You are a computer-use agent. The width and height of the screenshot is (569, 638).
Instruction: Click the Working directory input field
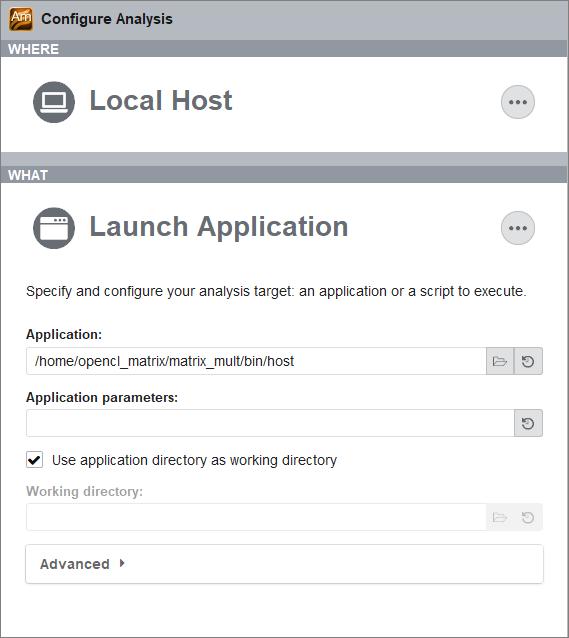256,517
